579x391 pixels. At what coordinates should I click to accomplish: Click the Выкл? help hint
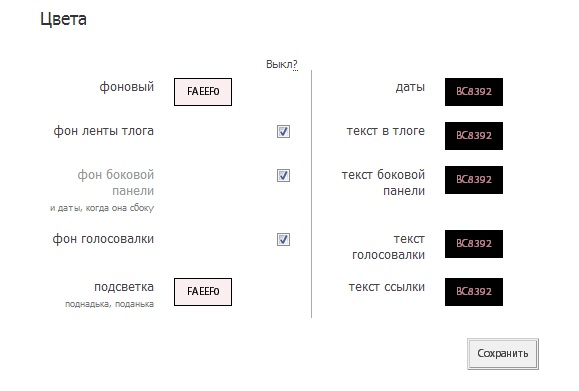click(x=282, y=64)
